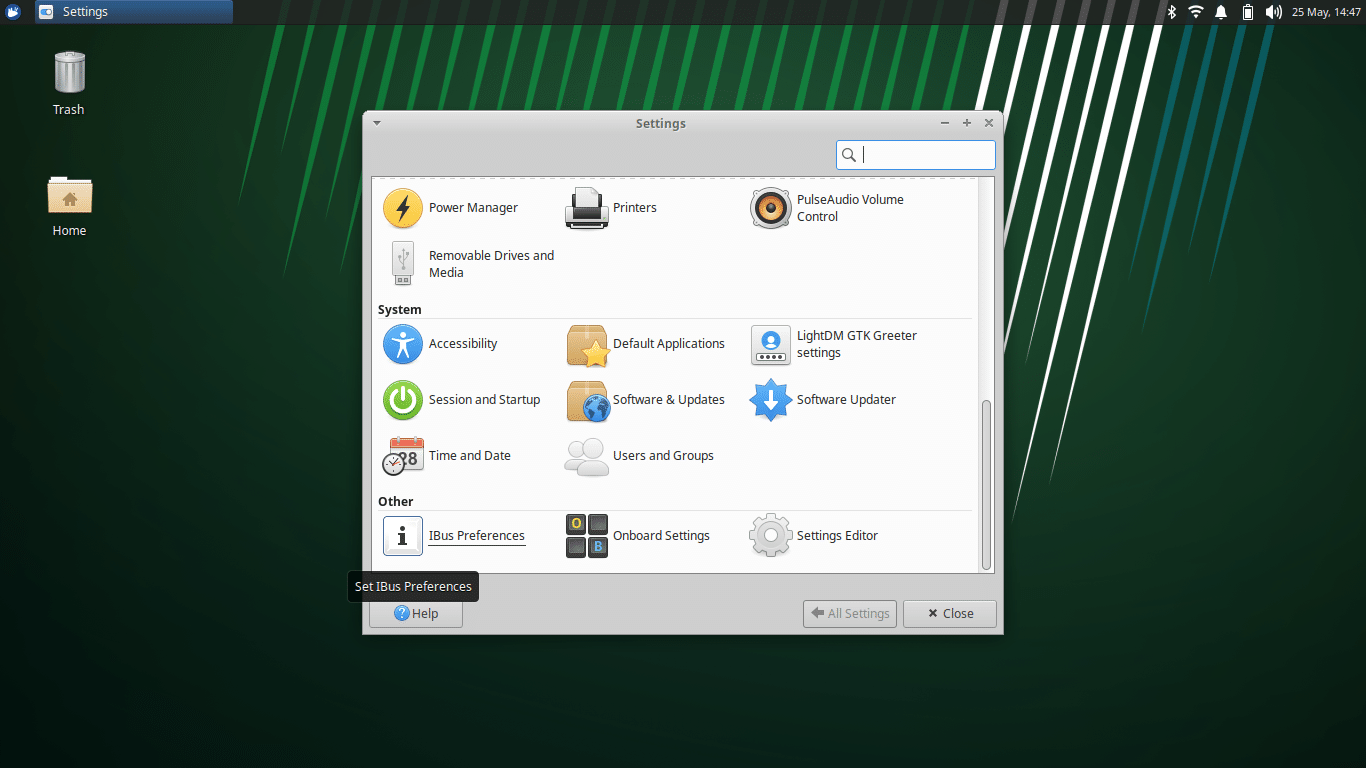This screenshot has height=768, width=1366.
Task: Open LightDM GTK Greeter settings icon
Action: [771, 345]
